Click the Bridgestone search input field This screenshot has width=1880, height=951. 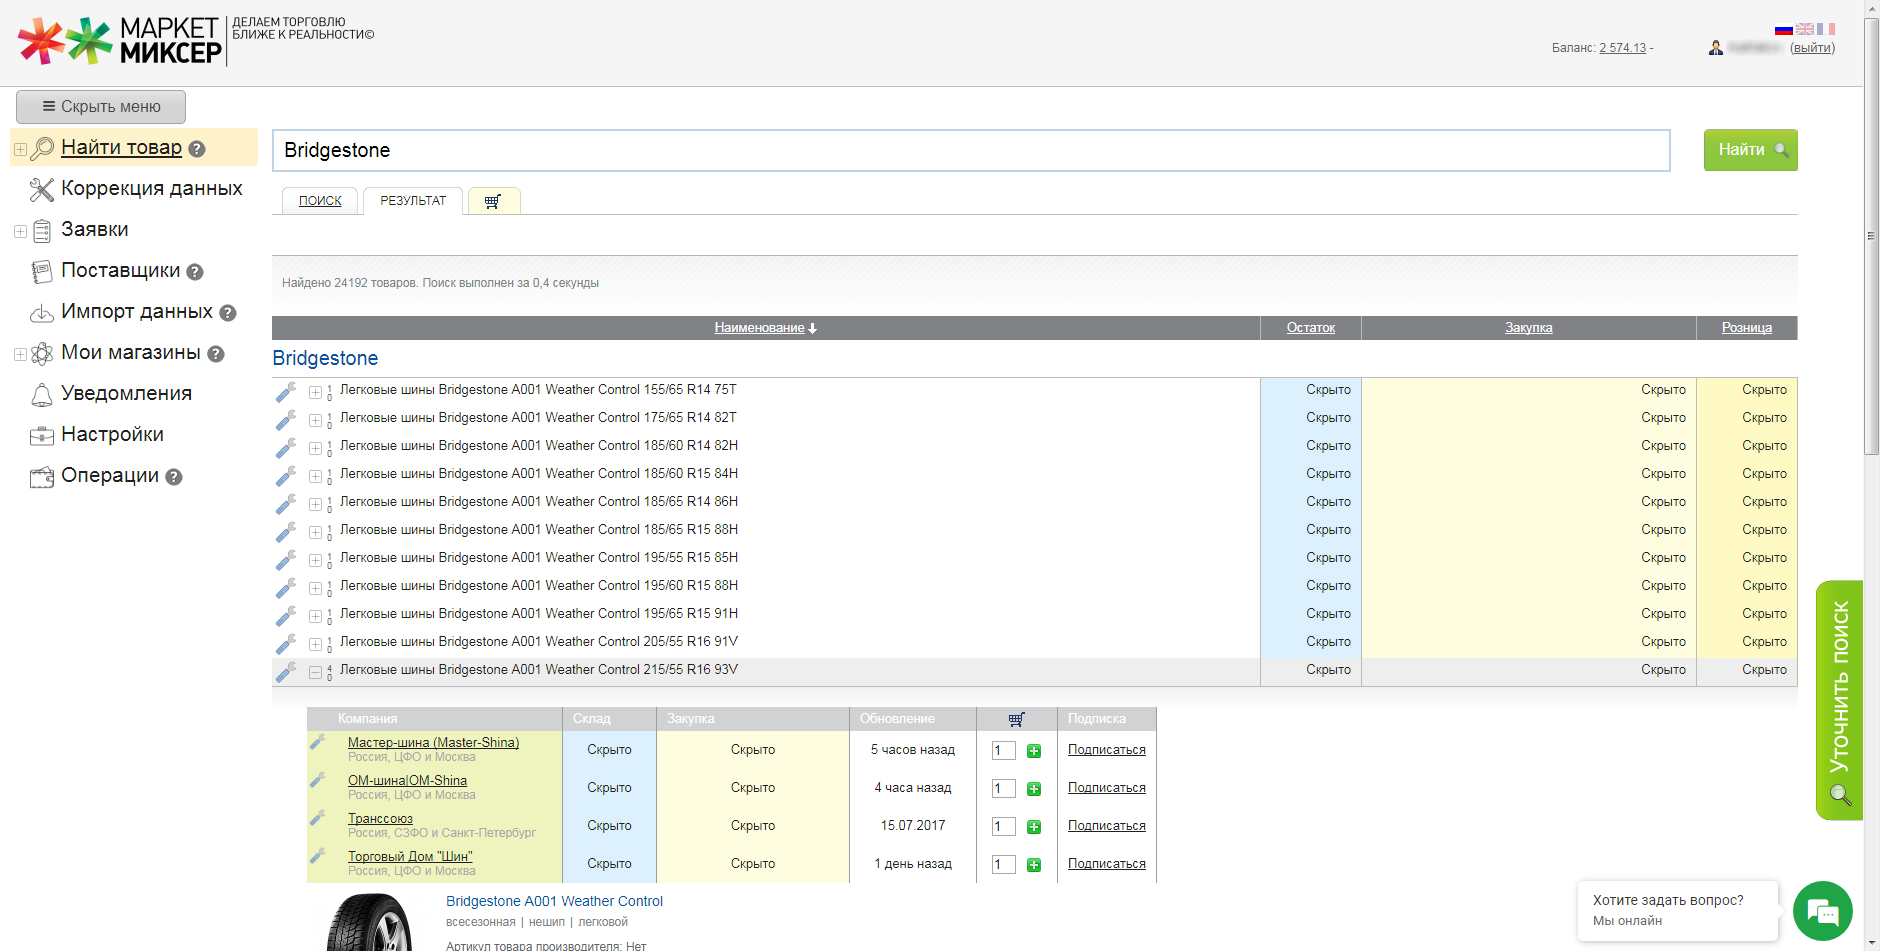tap(970, 150)
